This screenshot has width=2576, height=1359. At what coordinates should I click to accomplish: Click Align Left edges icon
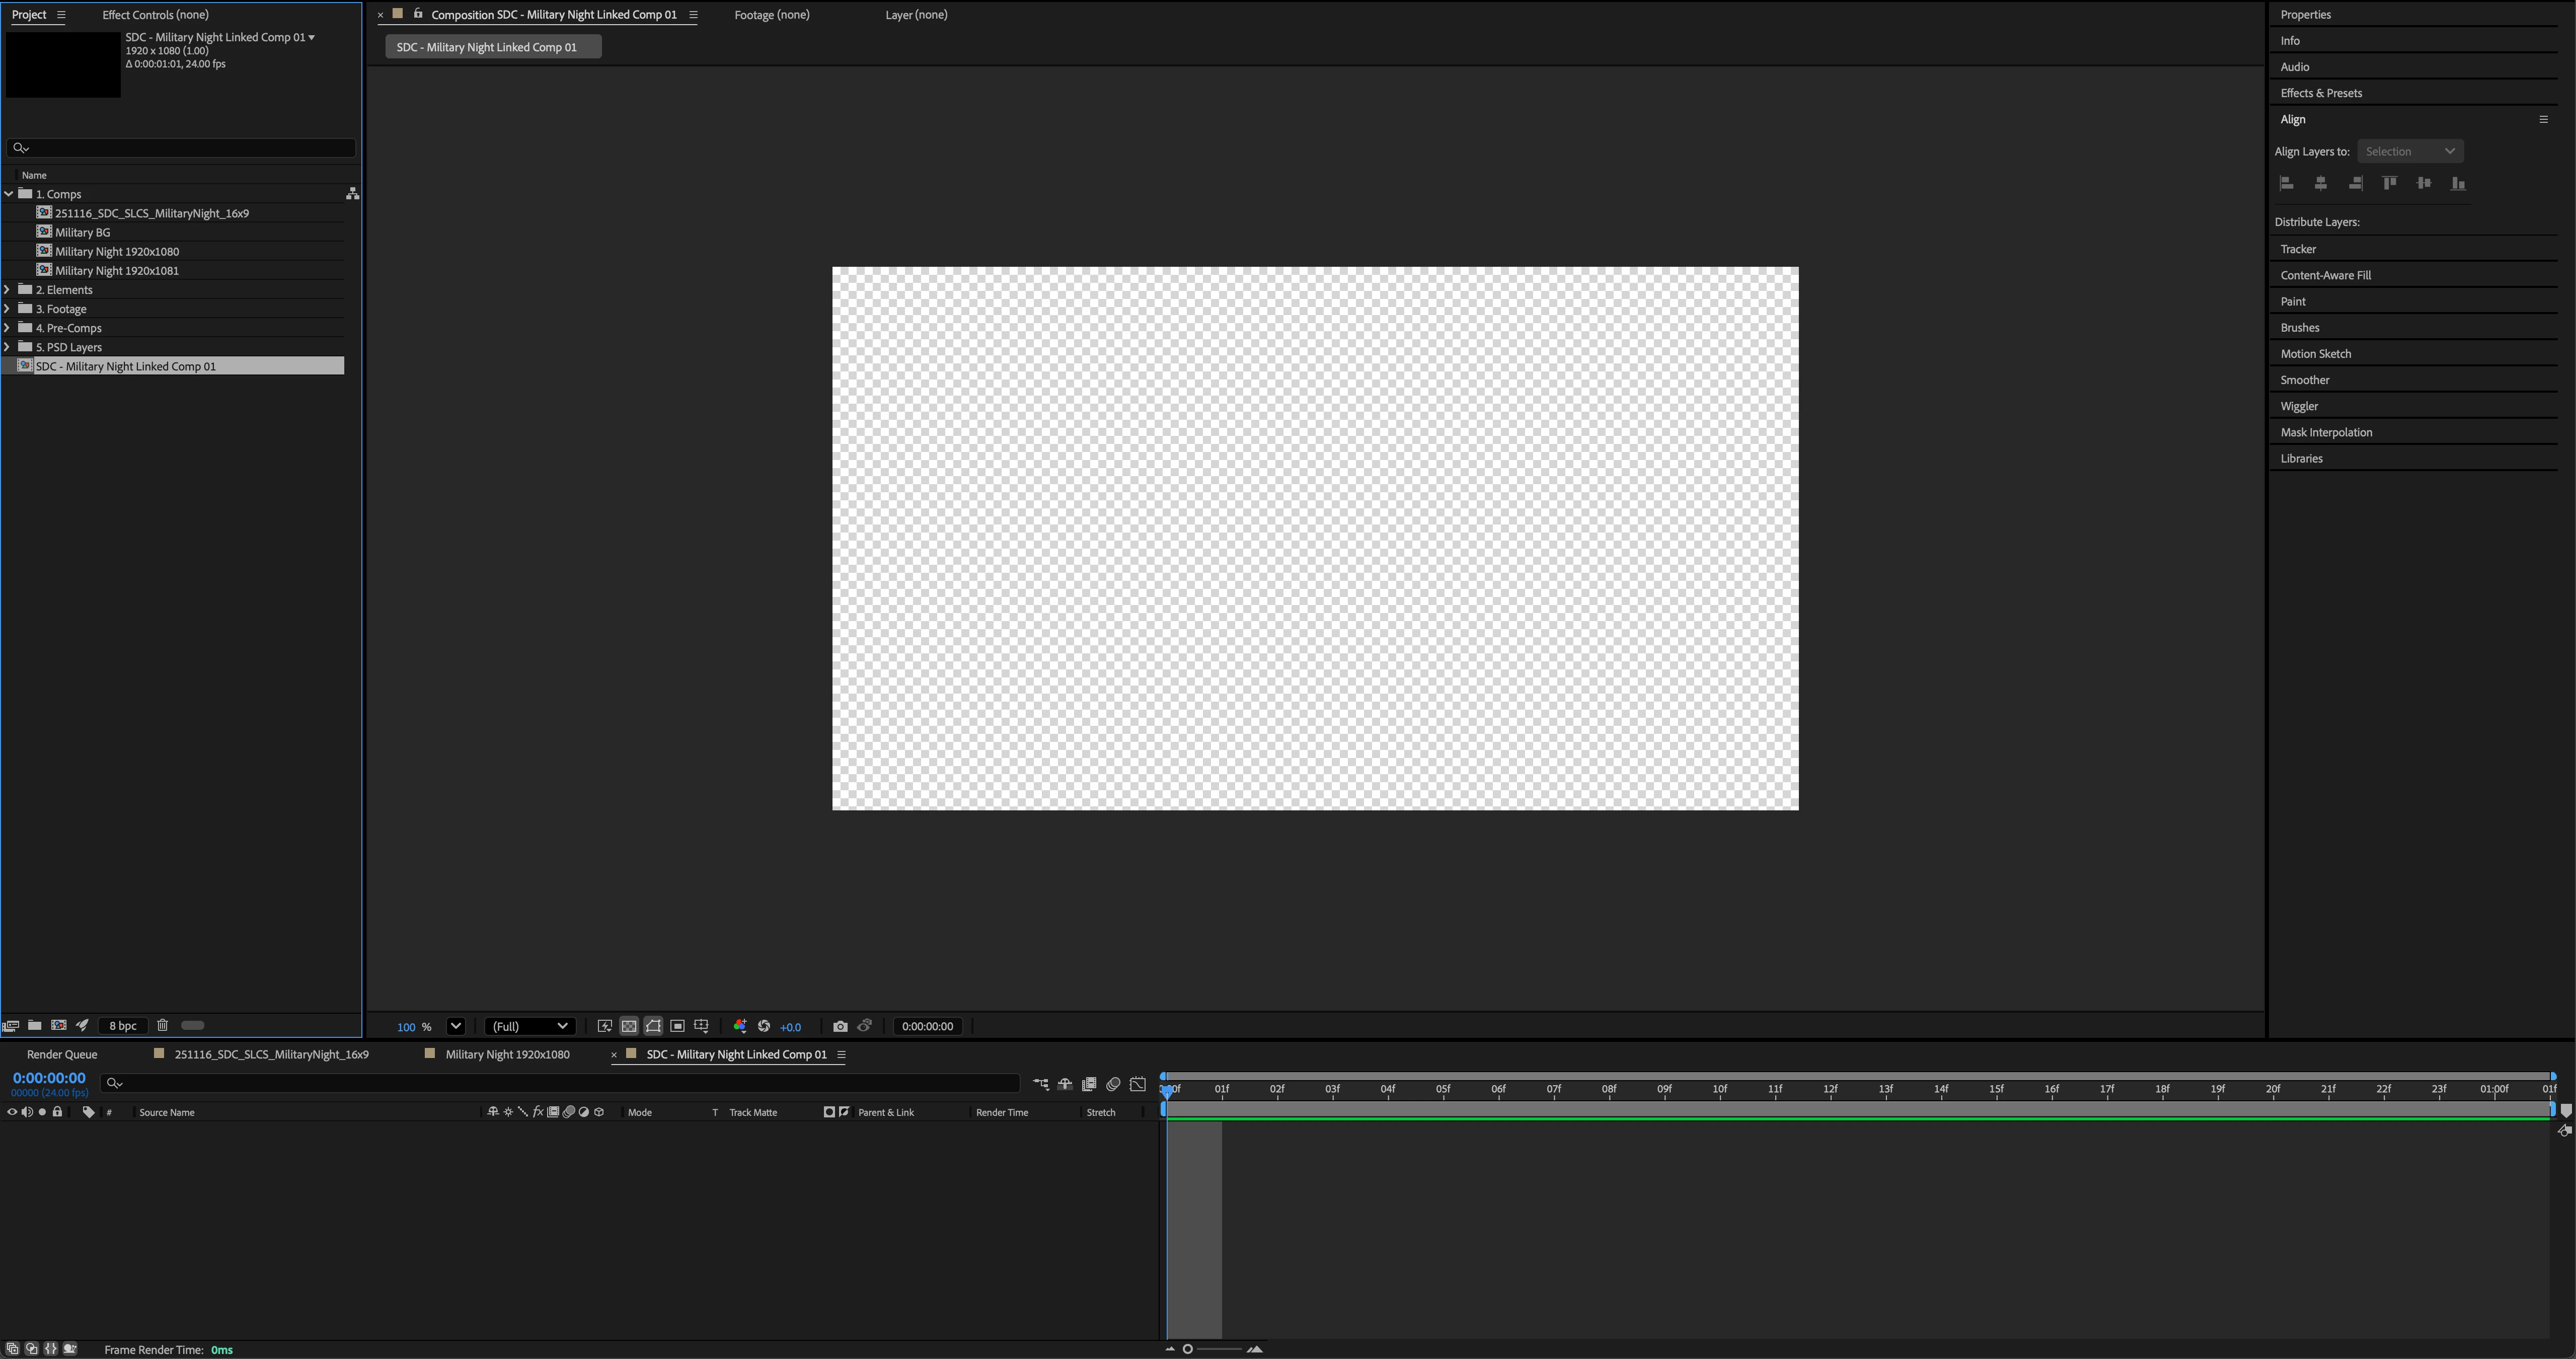[x=2286, y=183]
